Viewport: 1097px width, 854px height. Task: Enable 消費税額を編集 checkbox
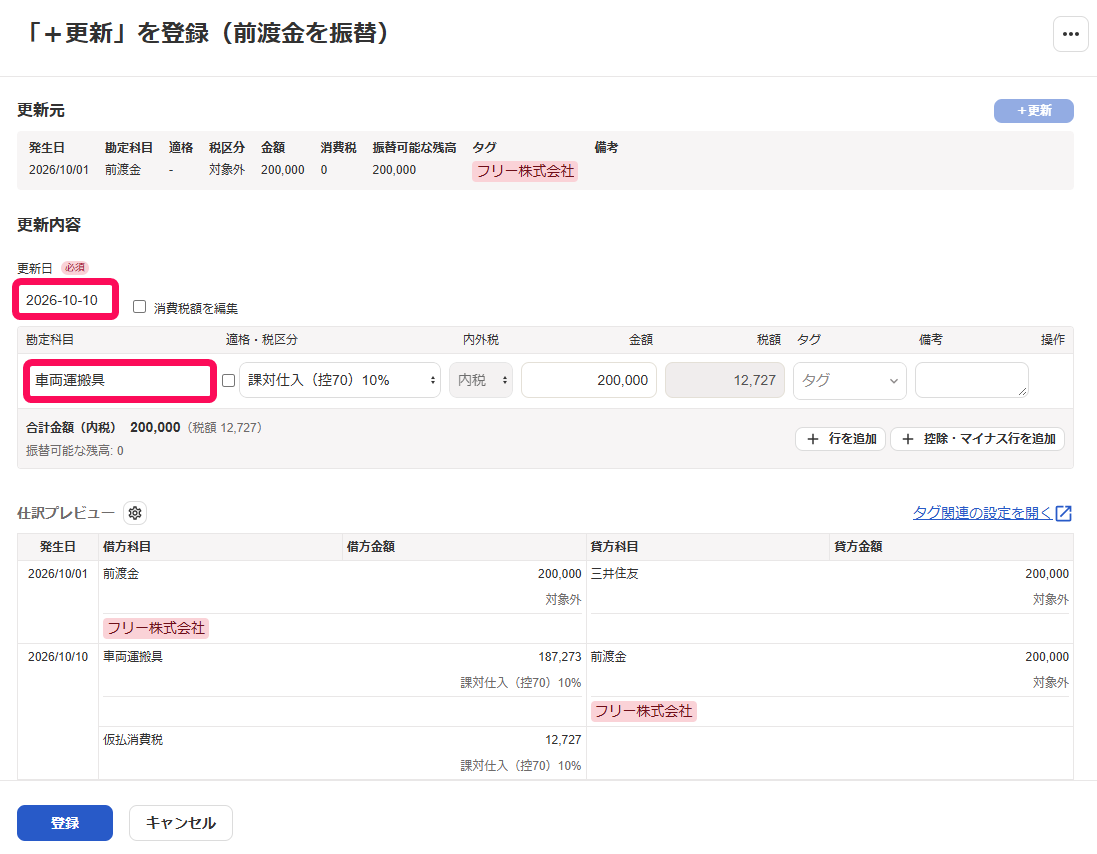pyautogui.click(x=140, y=307)
